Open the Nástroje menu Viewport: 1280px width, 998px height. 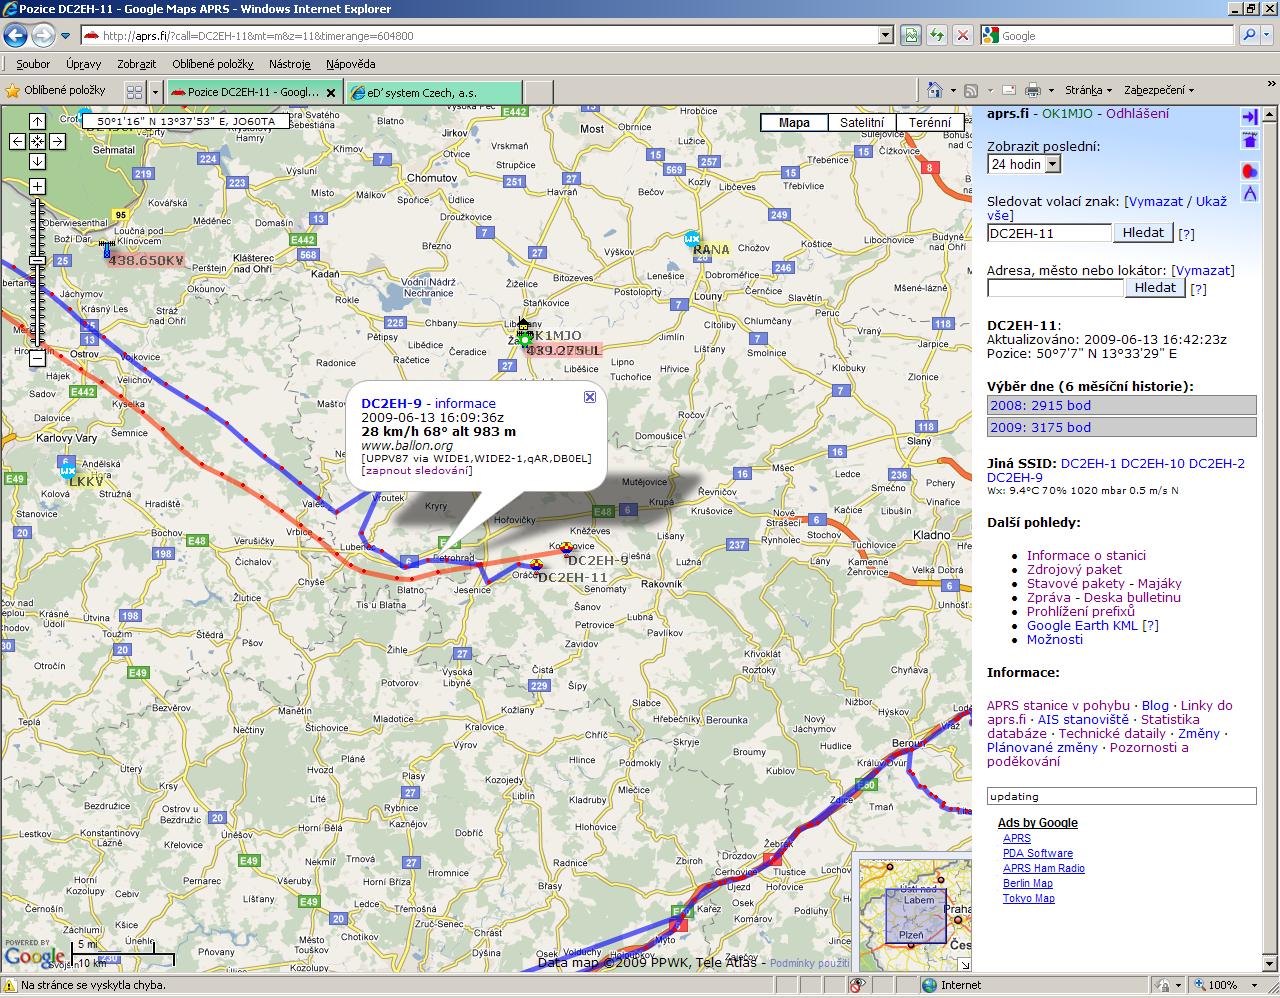click(289, 63)
